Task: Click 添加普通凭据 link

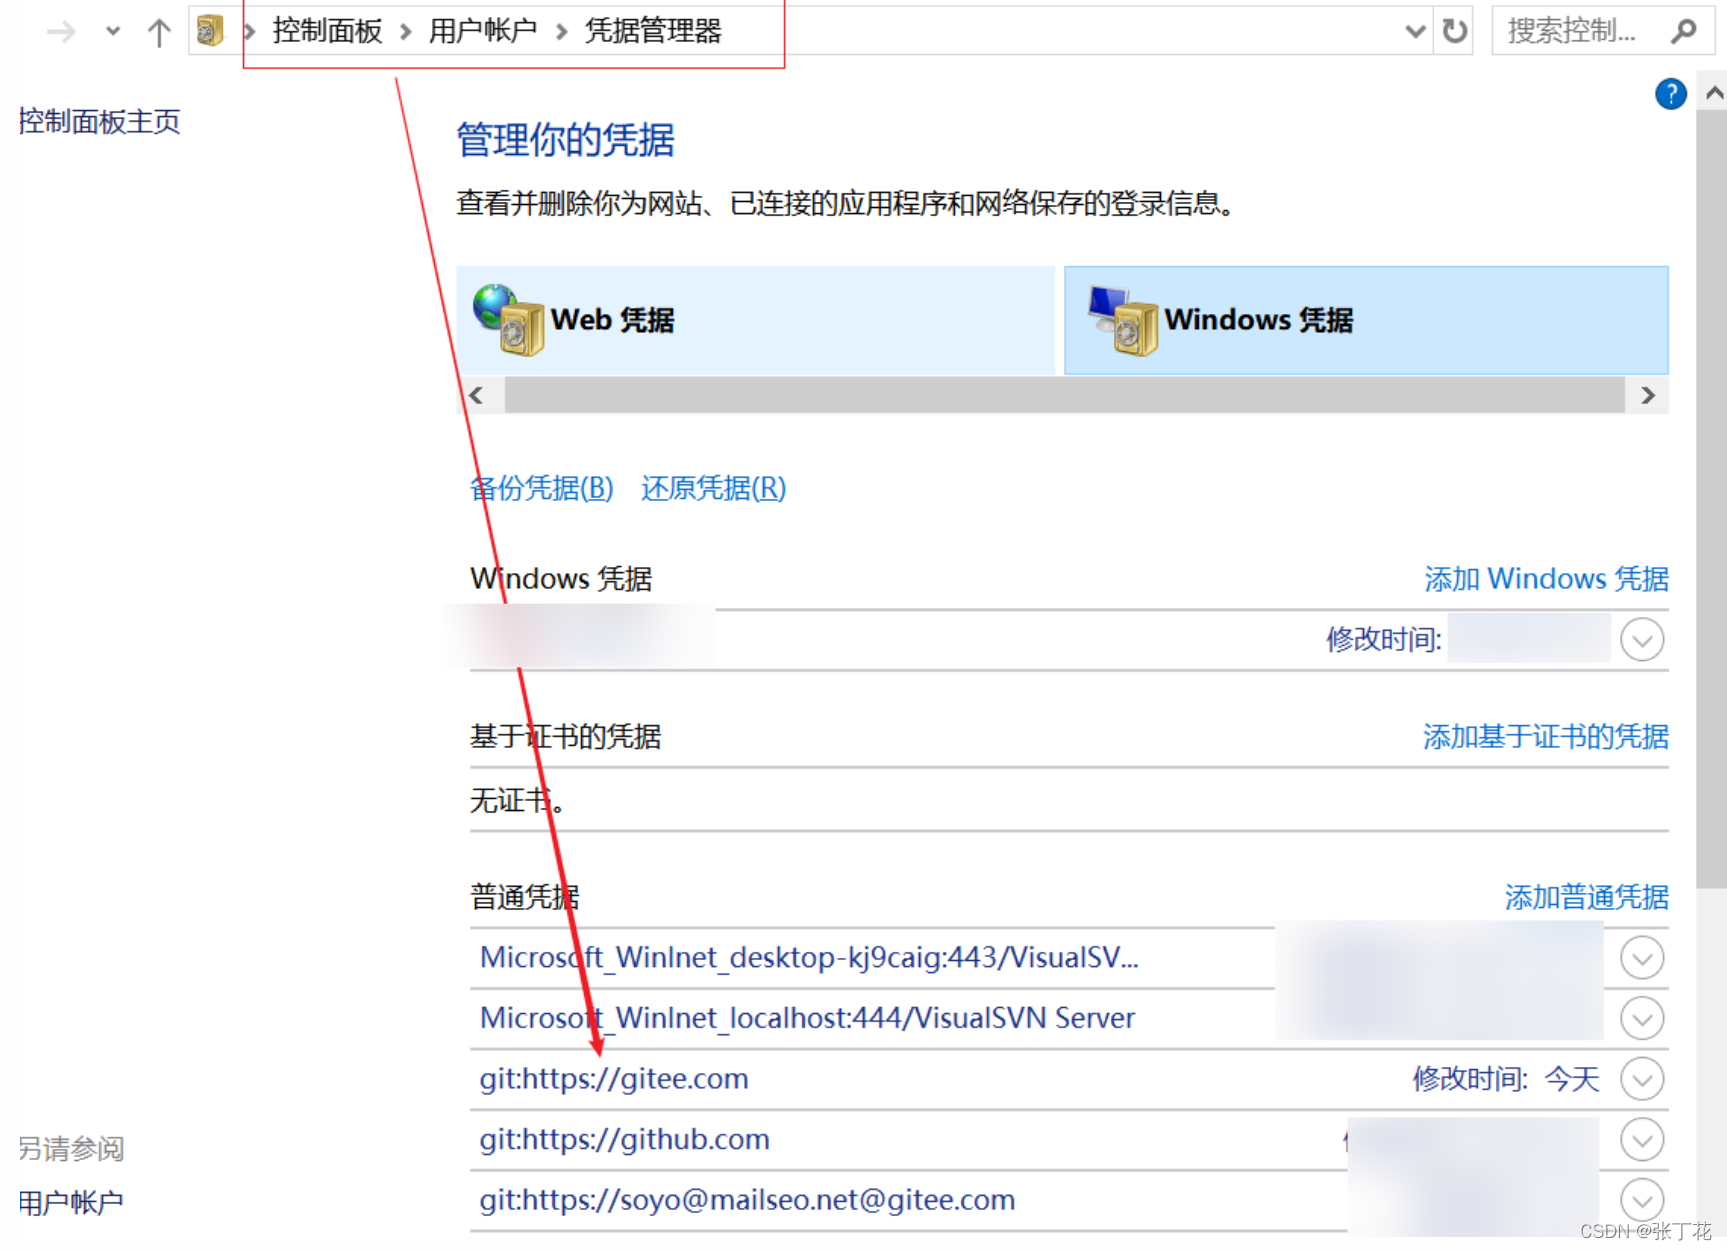Action: click(1587, 897)
